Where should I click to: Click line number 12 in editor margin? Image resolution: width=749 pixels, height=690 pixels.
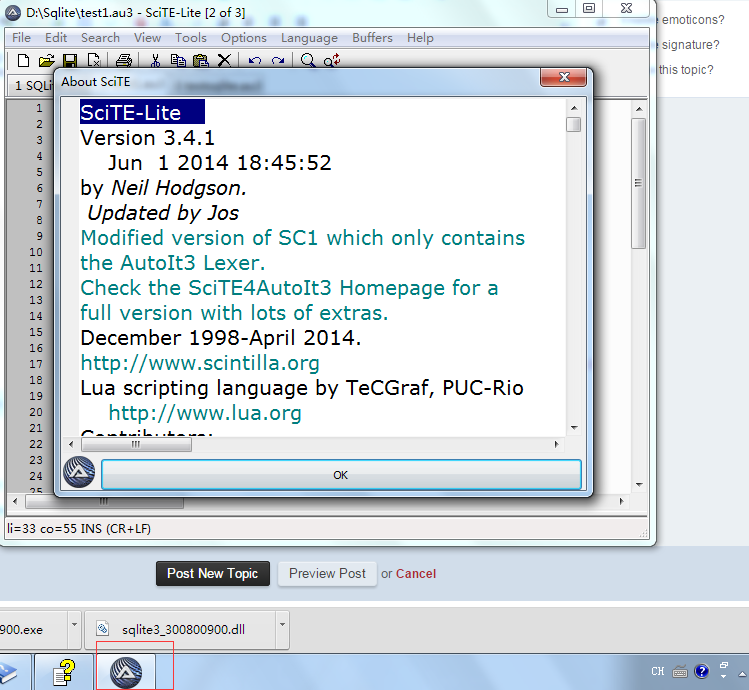(36, 284)
